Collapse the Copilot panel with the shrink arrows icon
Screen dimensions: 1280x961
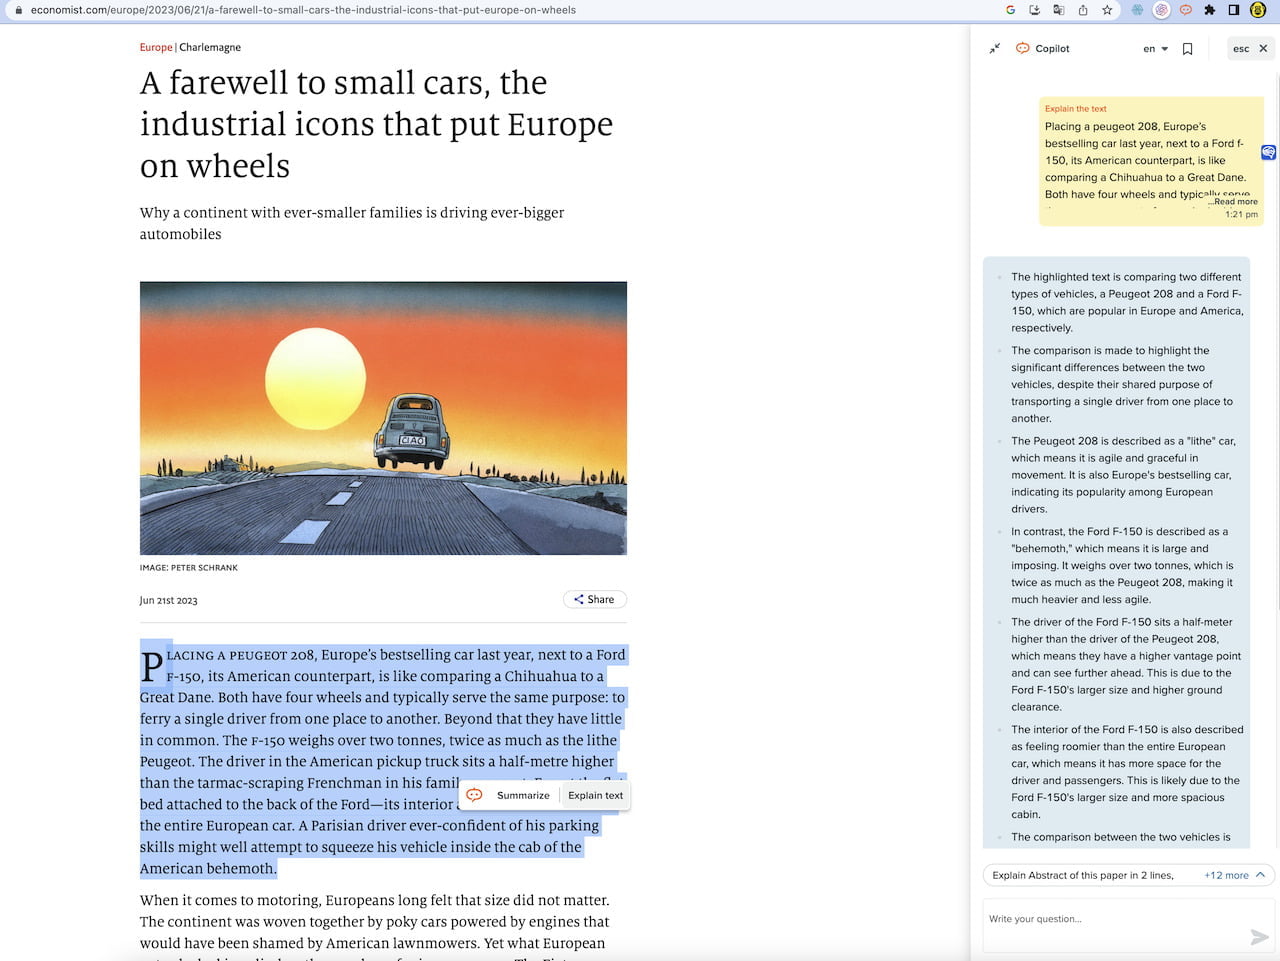(994, 48)
